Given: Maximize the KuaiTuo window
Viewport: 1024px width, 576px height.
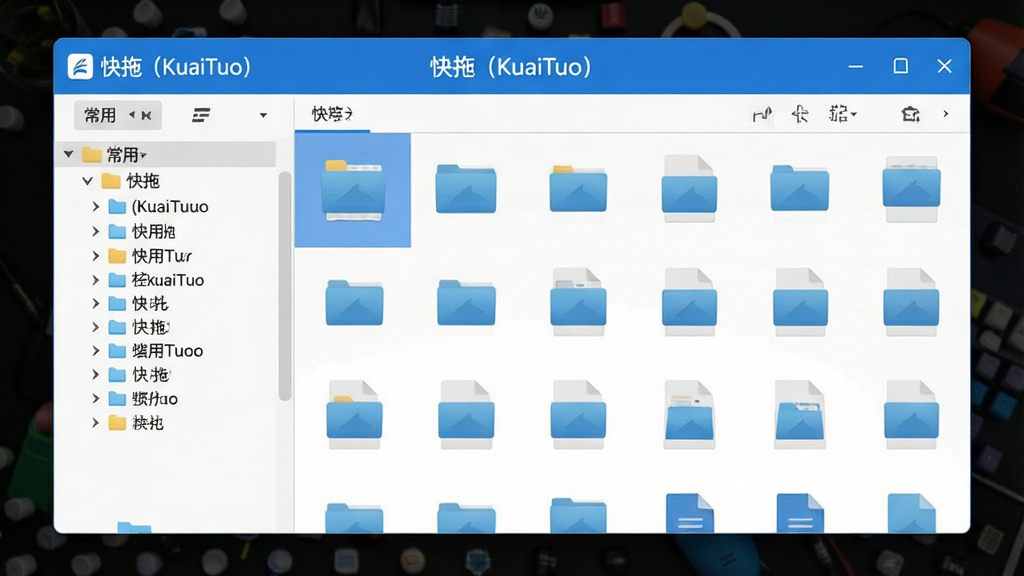Looking at the screenshot, I should [901, 66].
